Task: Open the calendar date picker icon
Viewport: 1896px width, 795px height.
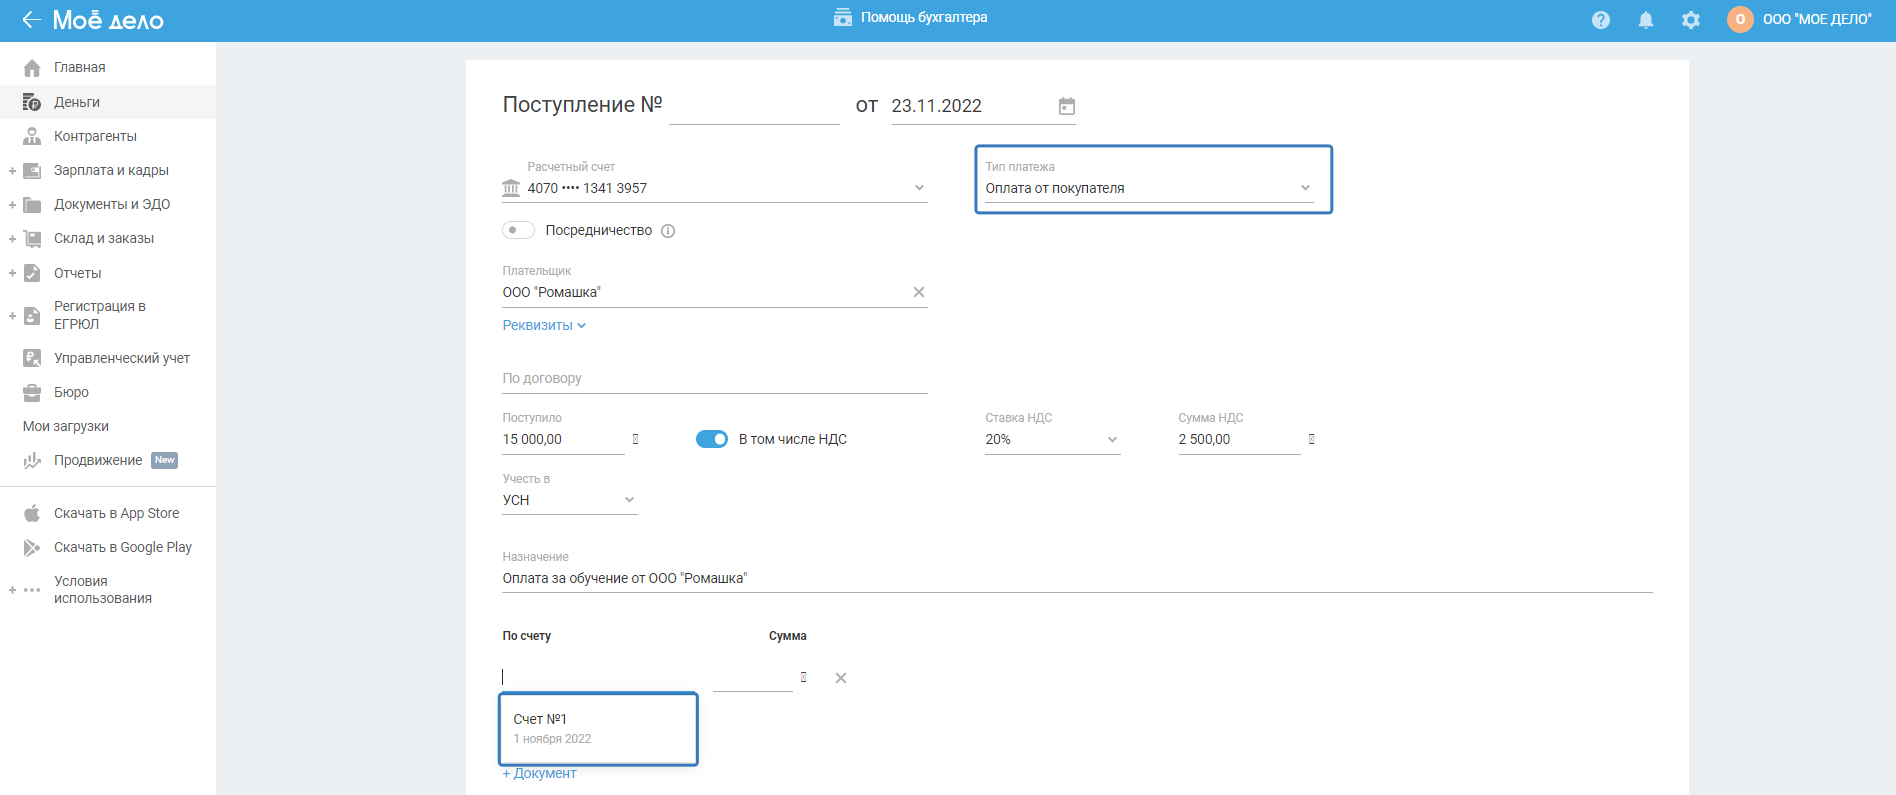Action: click(x=1067, y=106)
